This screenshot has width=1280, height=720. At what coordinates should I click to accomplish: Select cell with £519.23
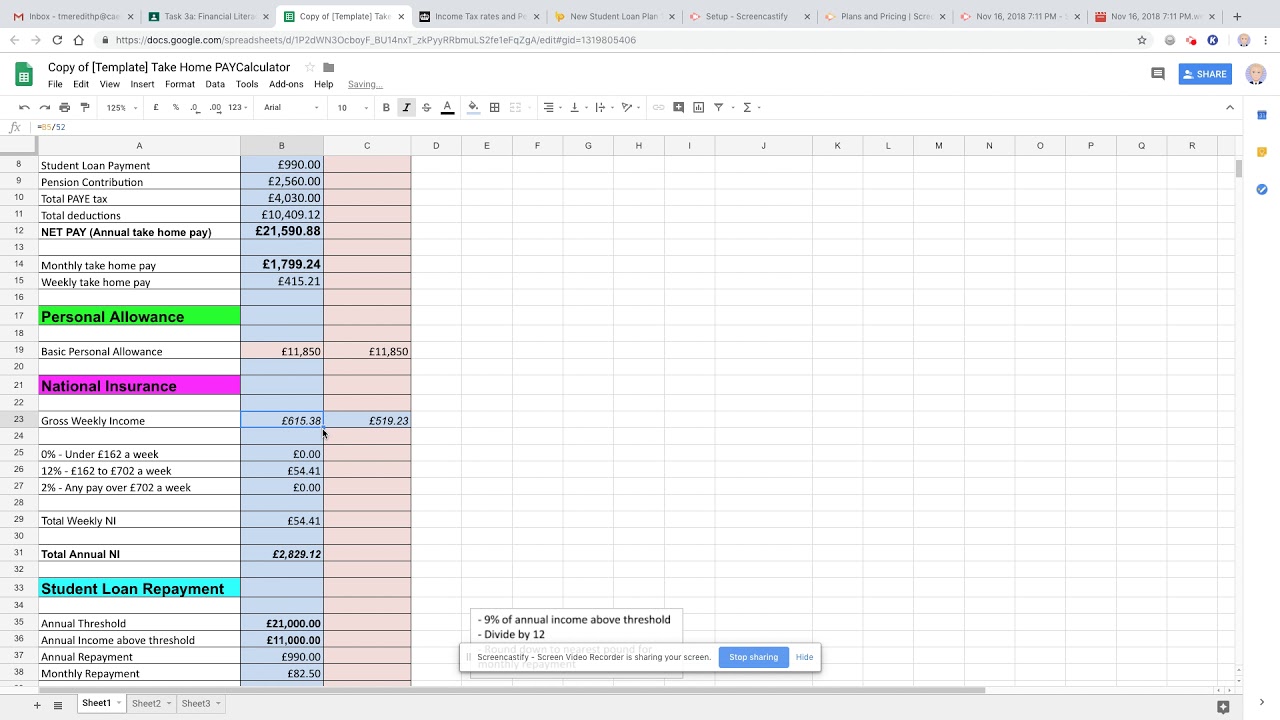(367, 421)
